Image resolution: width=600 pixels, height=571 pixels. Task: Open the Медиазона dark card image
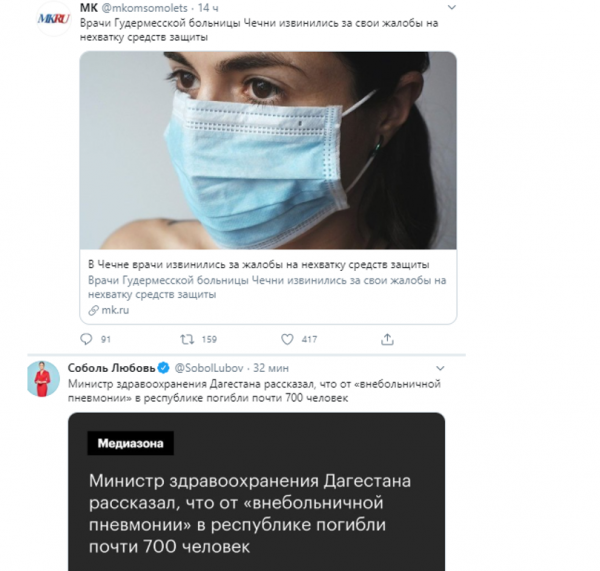(x=256, y=492)
